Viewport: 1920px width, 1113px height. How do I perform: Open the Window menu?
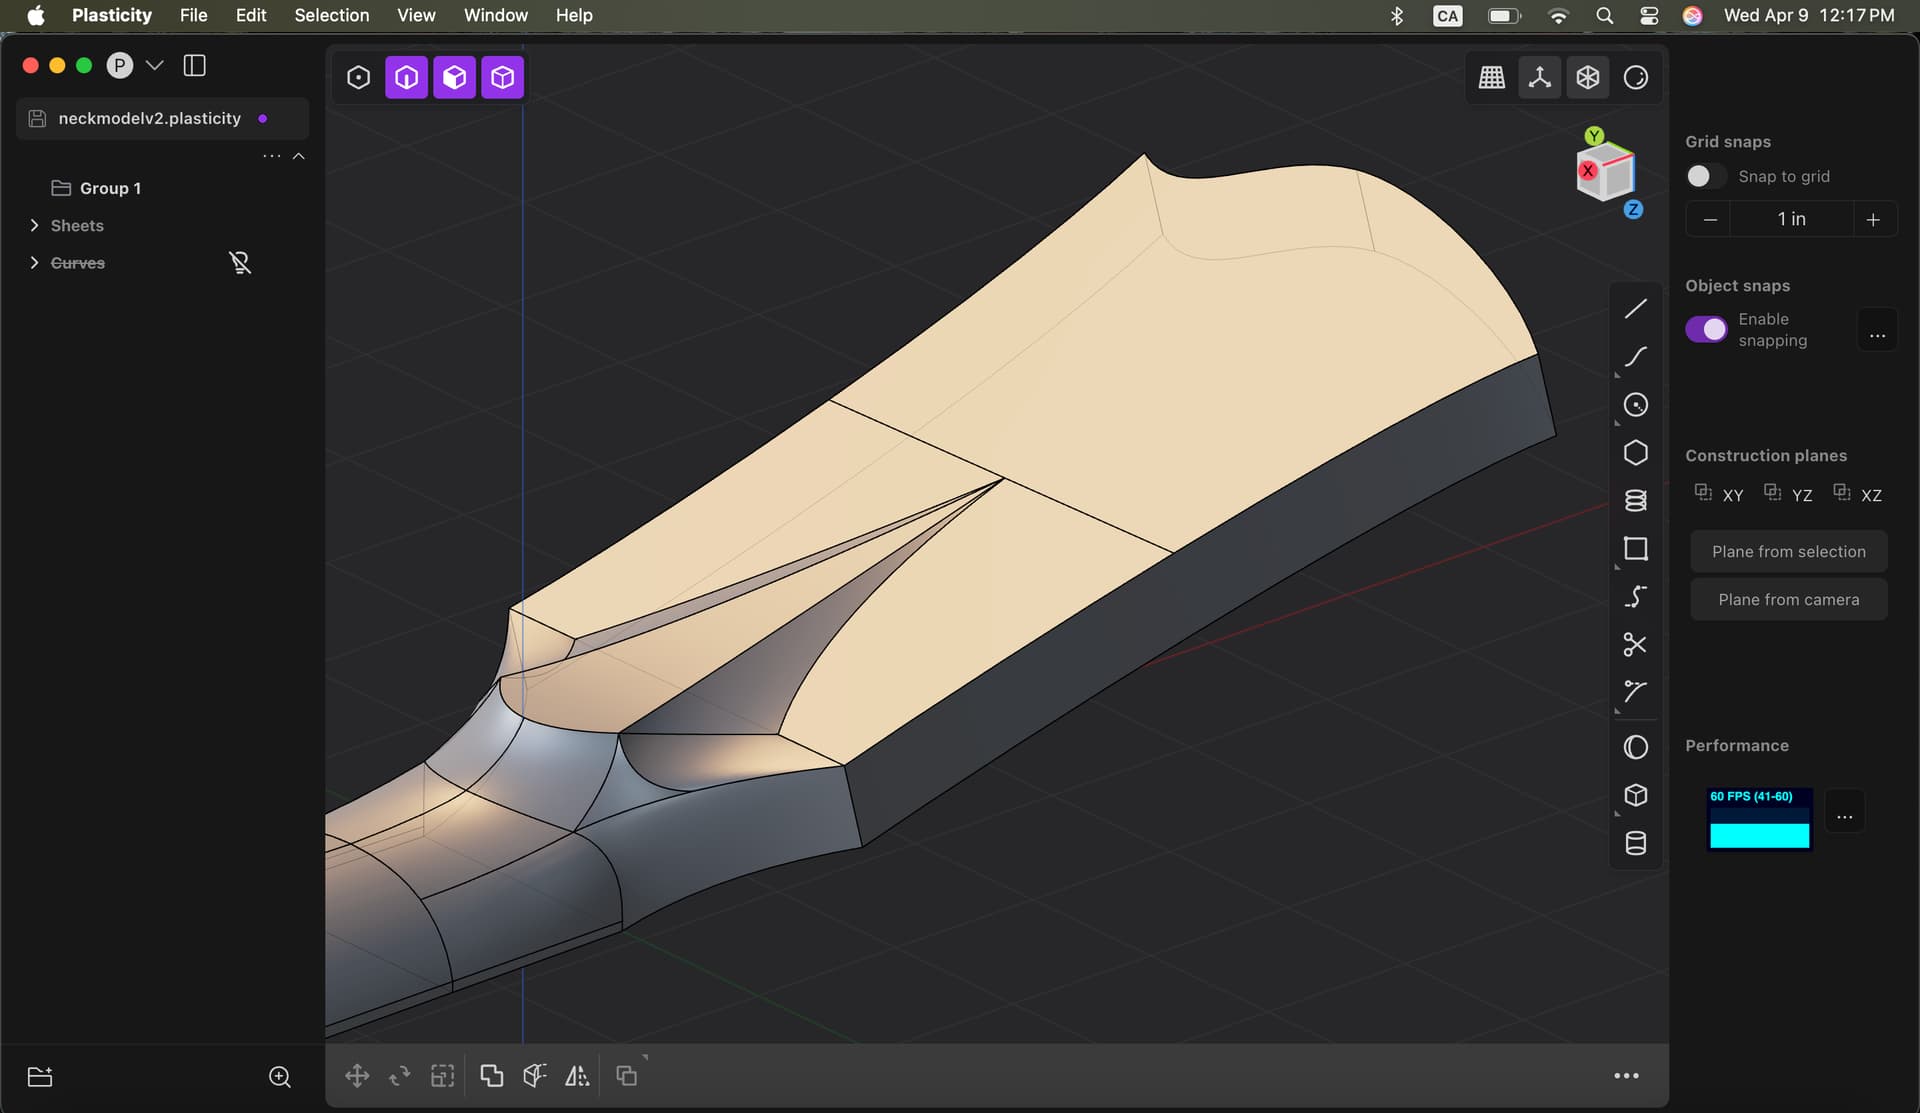(x=496, y=15)
